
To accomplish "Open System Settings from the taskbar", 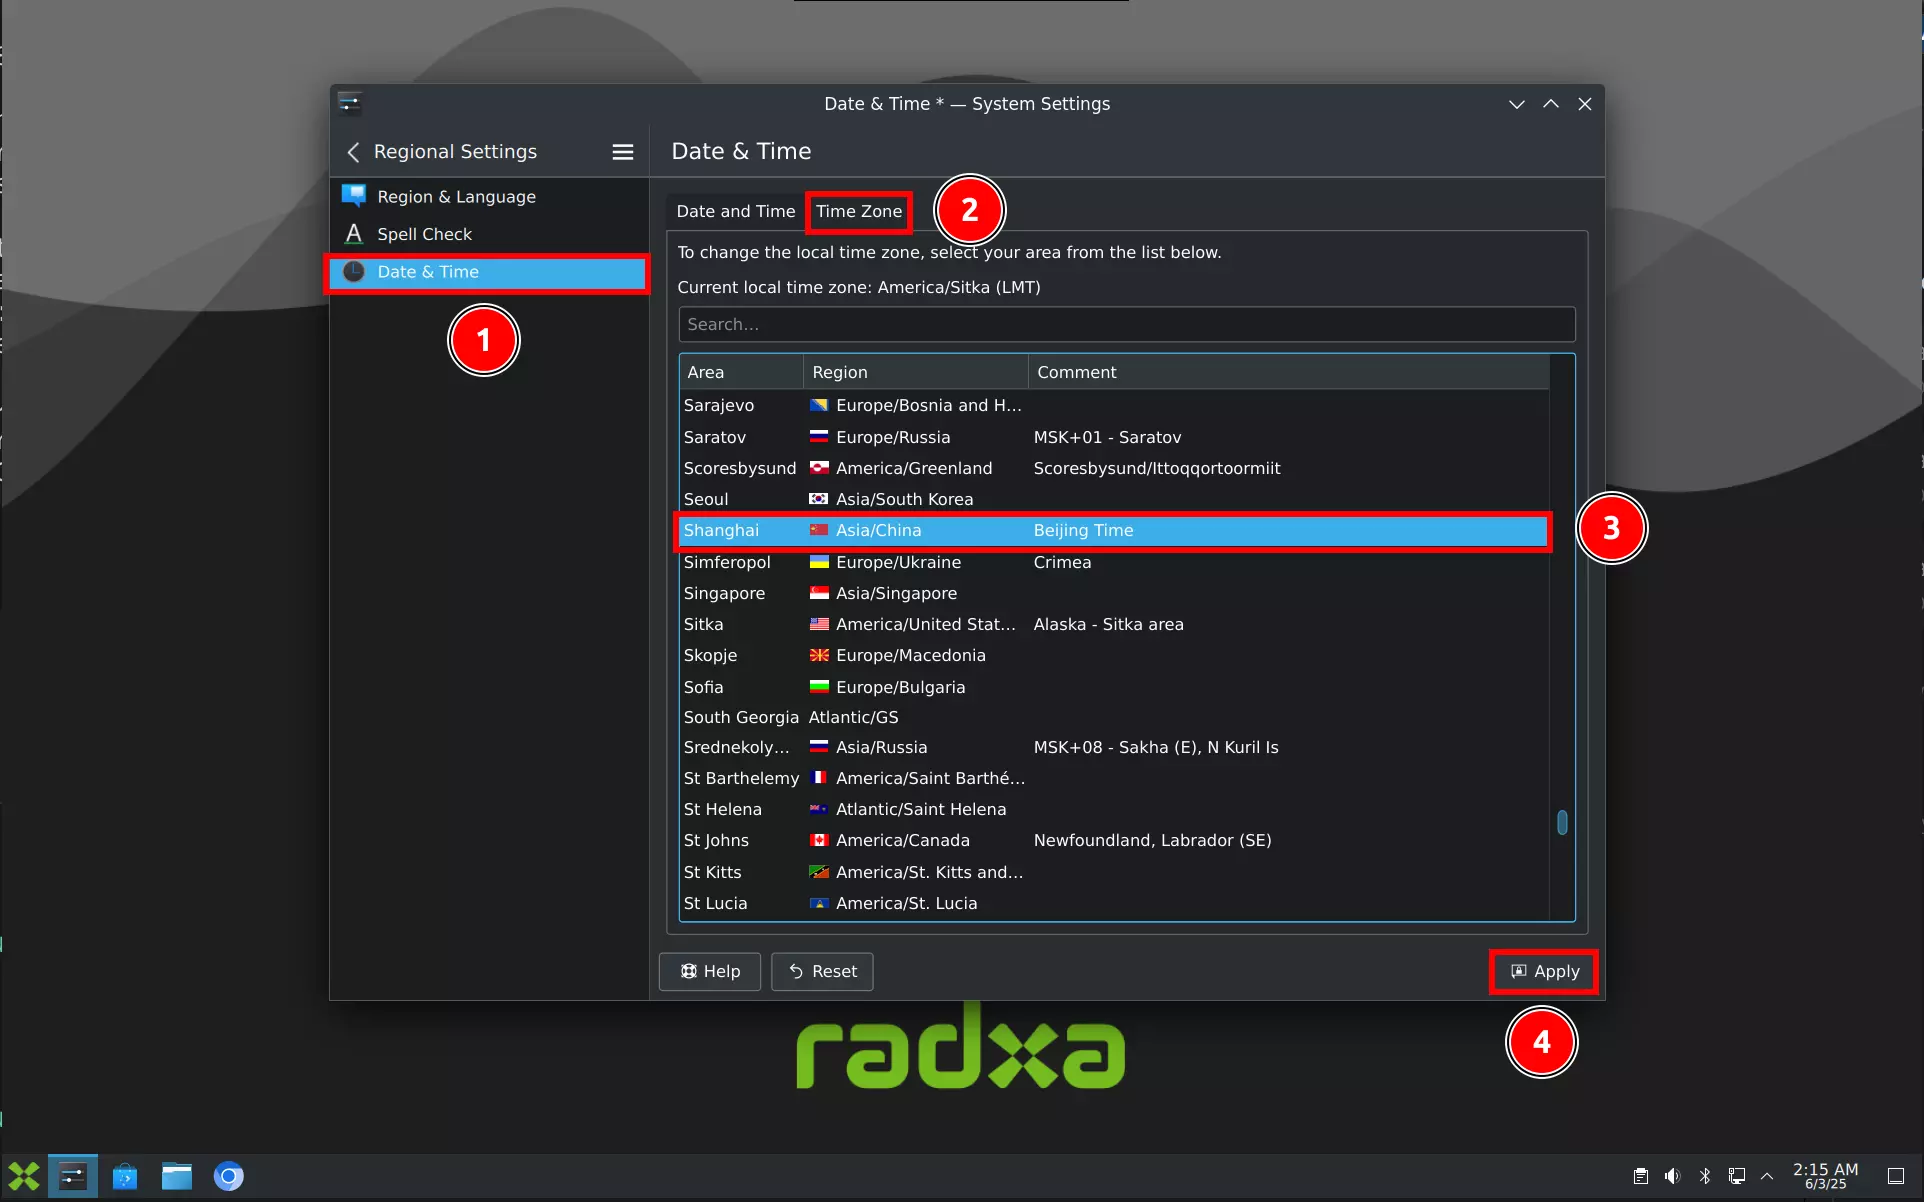I will pyautogui.click(x=73, y=1176).
